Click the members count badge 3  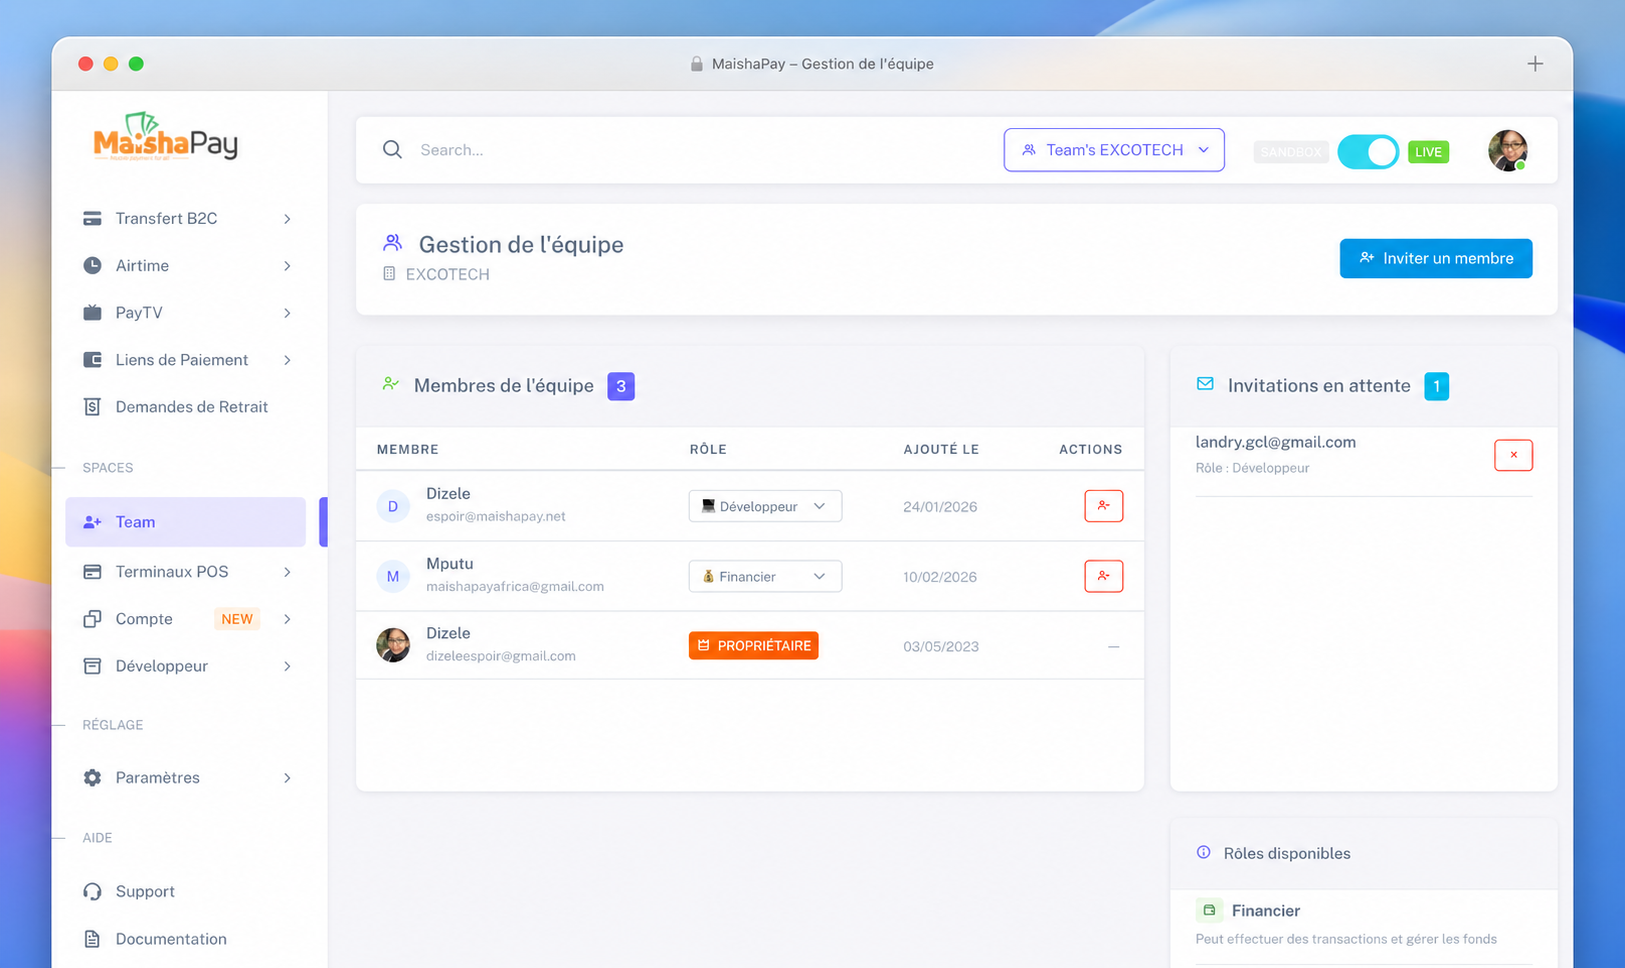click(x=621, y=386)
